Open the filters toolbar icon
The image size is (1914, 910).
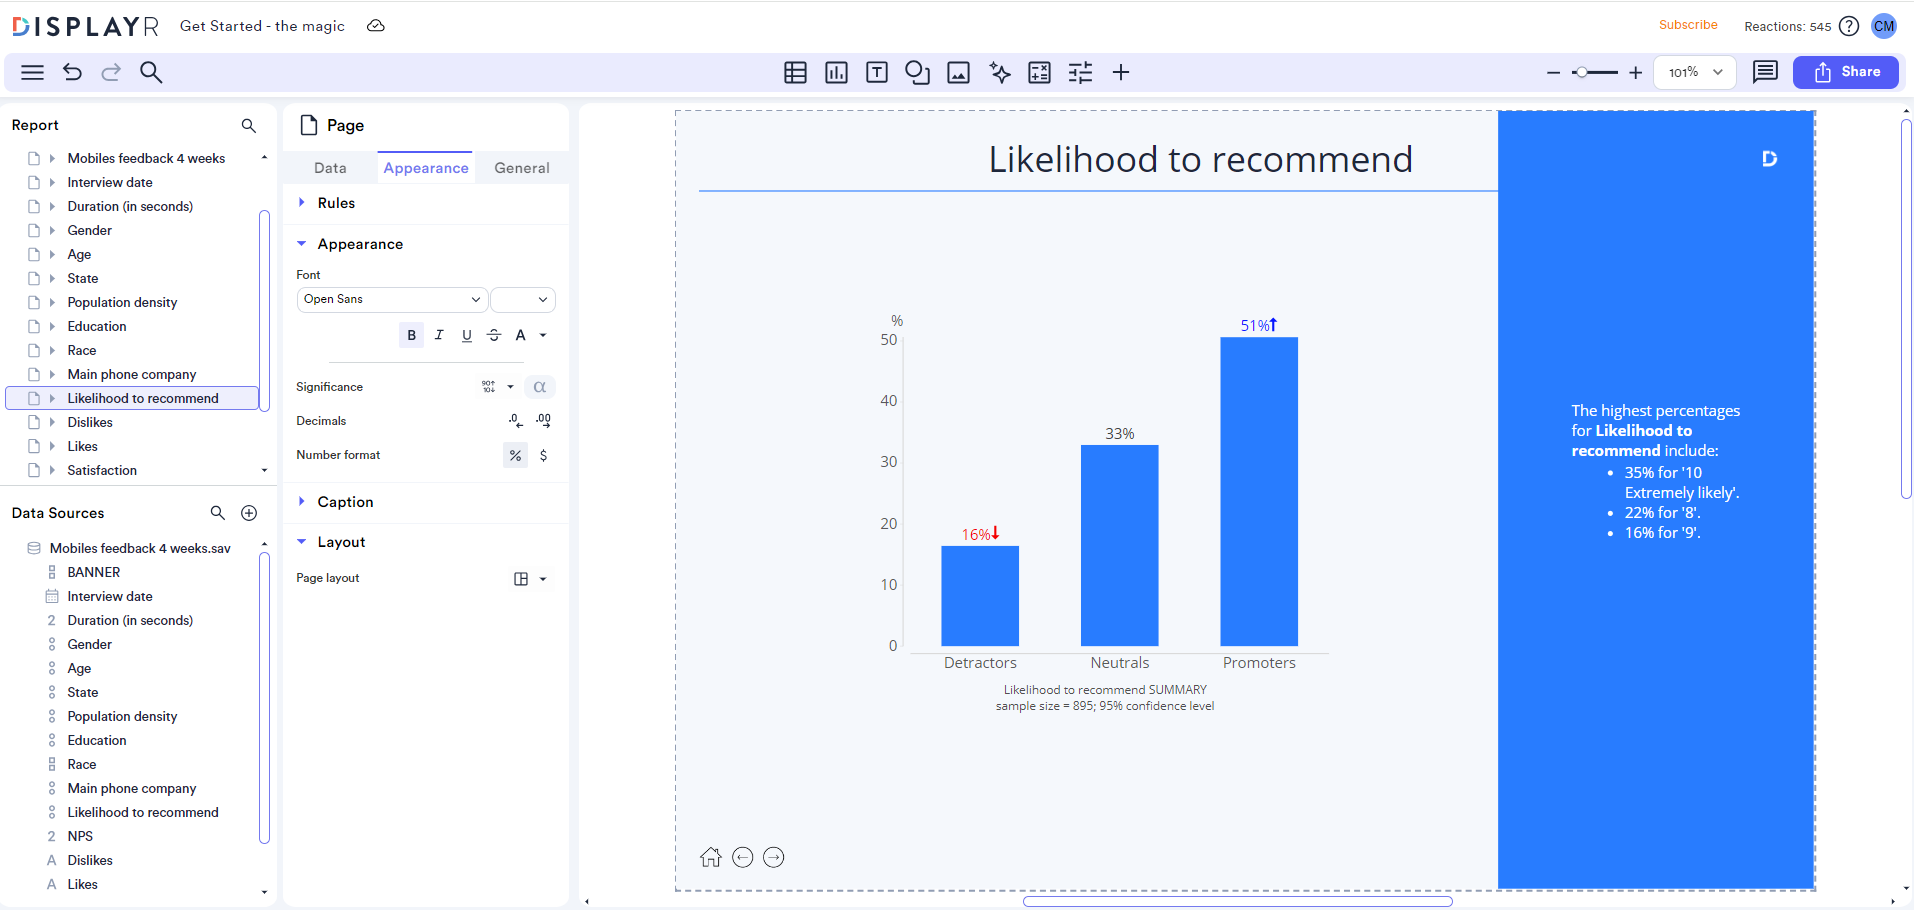[x=1081, y=72]
